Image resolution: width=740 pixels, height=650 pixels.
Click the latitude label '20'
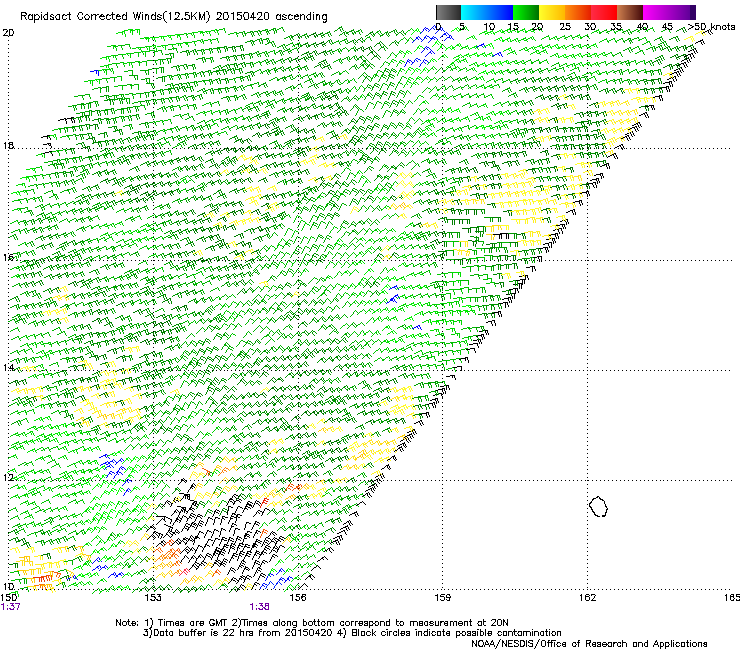click(8, 33)
